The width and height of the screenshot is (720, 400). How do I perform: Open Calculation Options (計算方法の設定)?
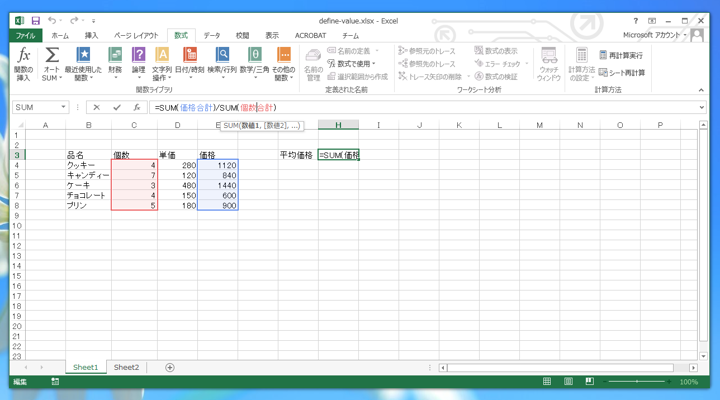581,64
